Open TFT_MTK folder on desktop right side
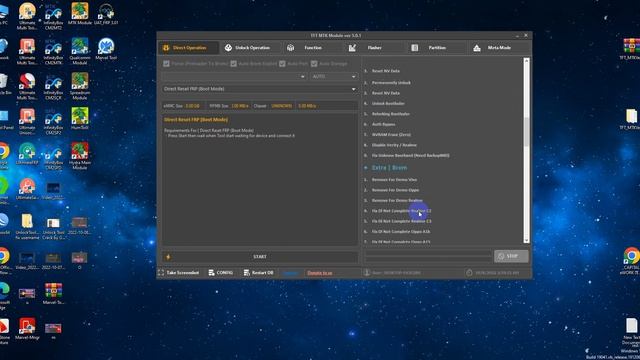This screenshot has height=360, width=640. [x=631, y=119]
